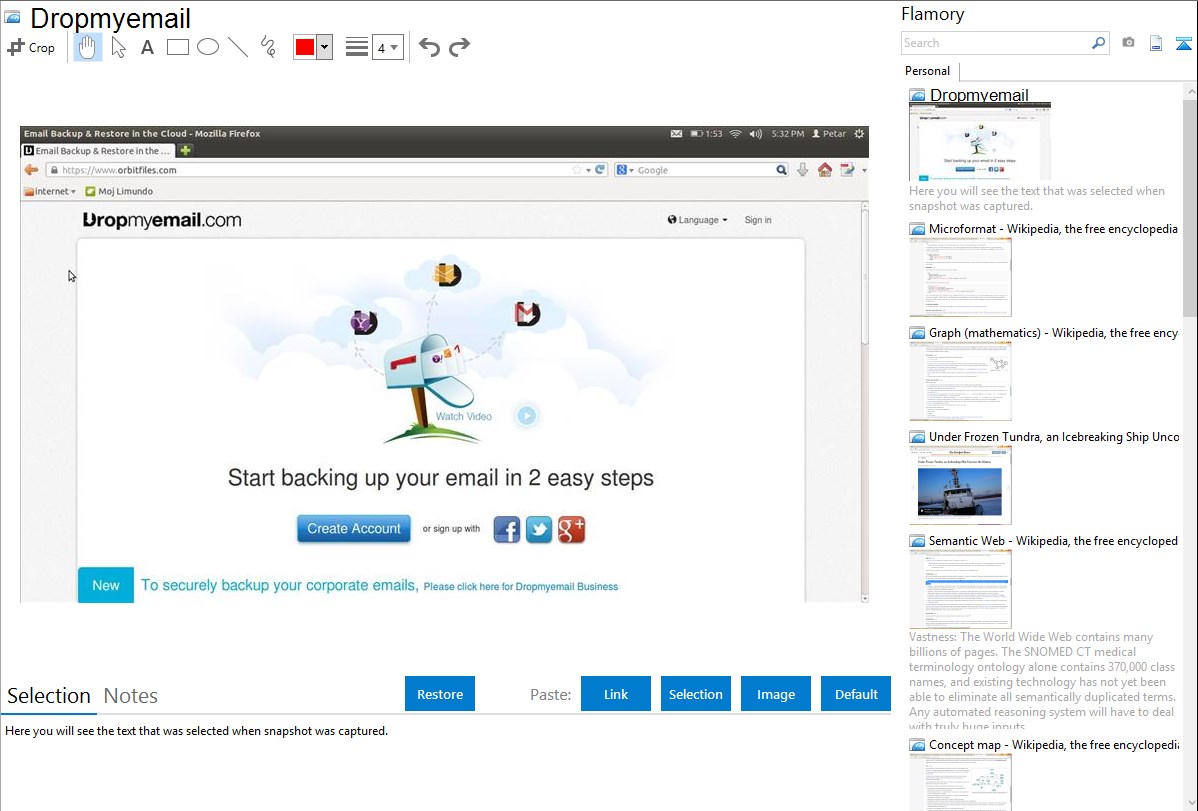Viewport: 1198px width, 811px height.
Task: Click the Ubuntu wifi indicator
Action: click(x=735, y=134)
